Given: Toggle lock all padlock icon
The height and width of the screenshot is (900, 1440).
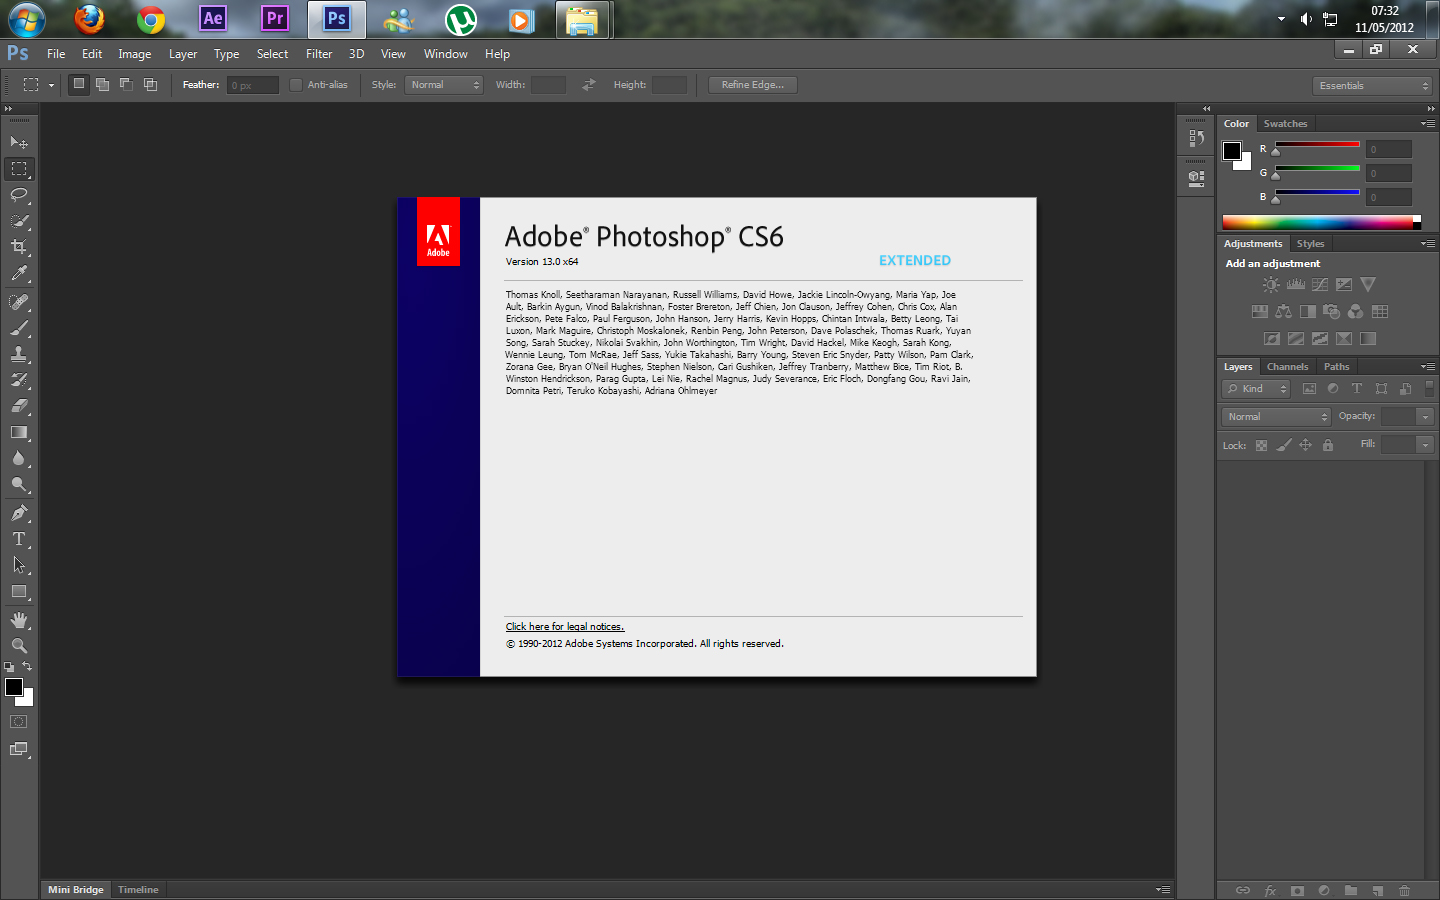Looking at the screenshot, I should pos(1328,445).
